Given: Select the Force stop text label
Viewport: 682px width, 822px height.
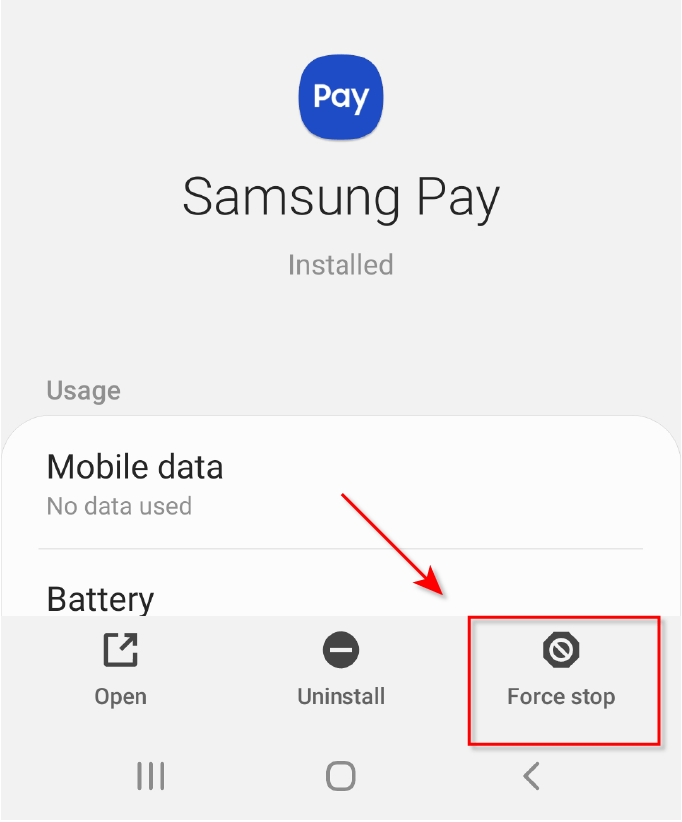Looking at the screenshot, I should pos(561,697).
